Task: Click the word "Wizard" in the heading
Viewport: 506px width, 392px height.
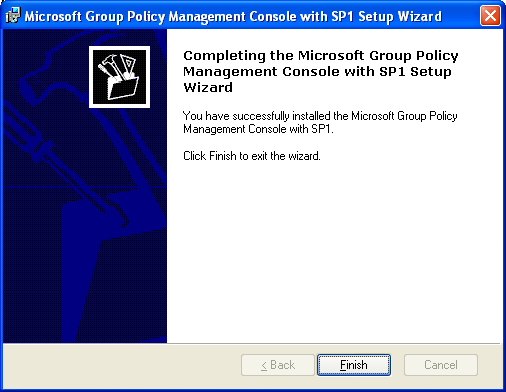Action: 208,87
